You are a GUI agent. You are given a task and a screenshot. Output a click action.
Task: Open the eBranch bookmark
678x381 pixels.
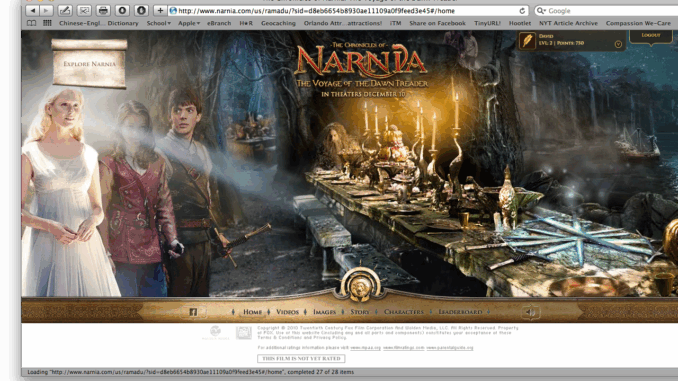[x=219, y=23]
